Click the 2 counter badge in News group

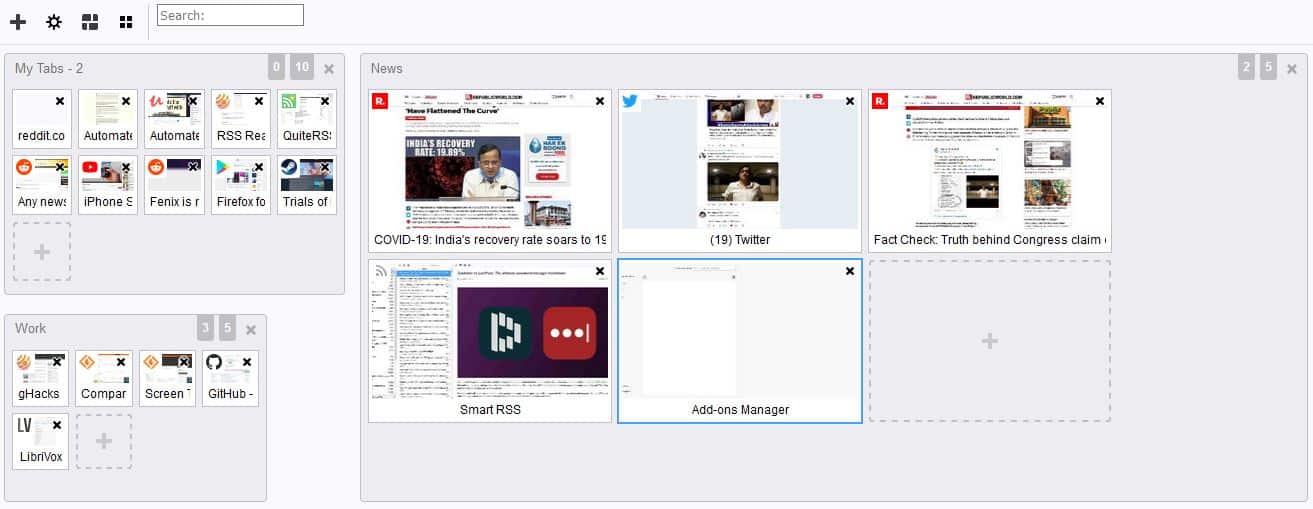click(x=1246, y=68)
